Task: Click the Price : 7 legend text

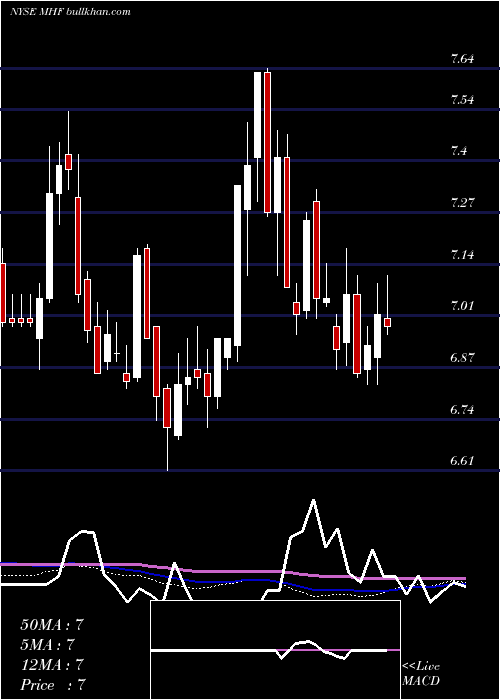Action: pyautogui.click(x=53, y=685)
